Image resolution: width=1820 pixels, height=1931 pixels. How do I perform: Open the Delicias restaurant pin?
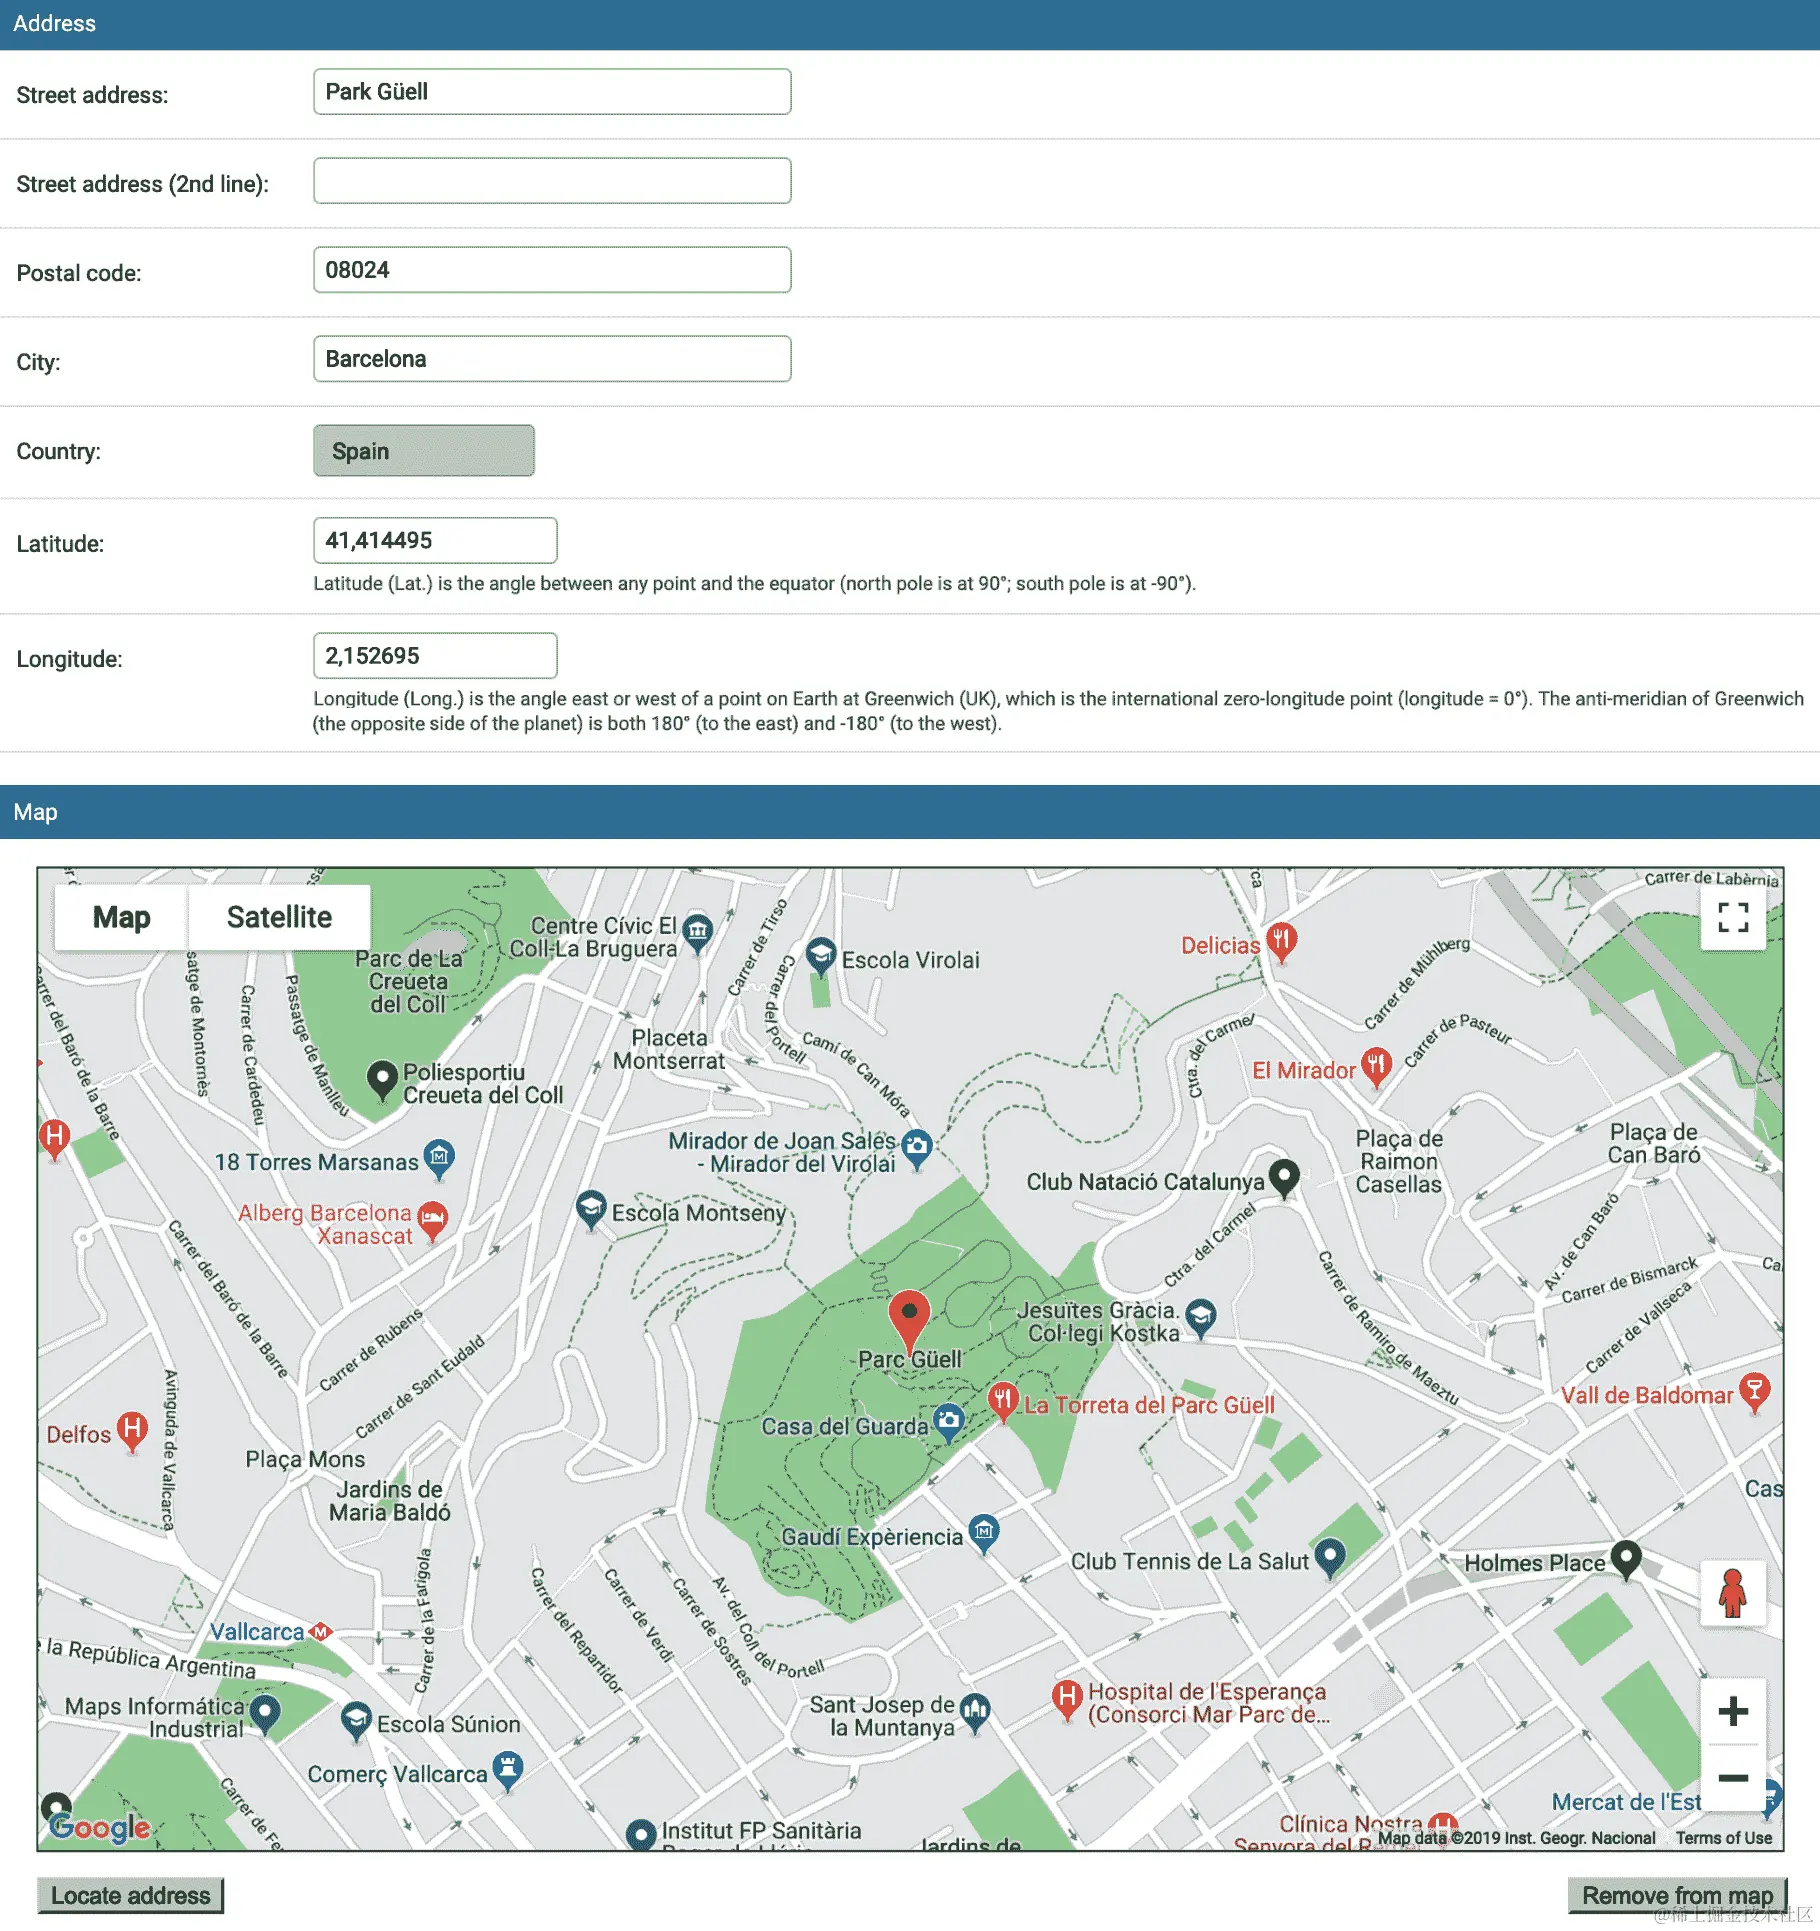pos(1281,941)
